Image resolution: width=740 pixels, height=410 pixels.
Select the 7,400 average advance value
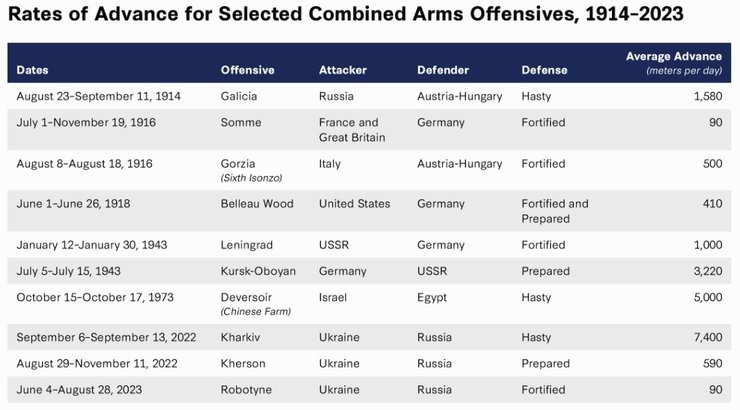pyautogui.click(x=706, y=337)
